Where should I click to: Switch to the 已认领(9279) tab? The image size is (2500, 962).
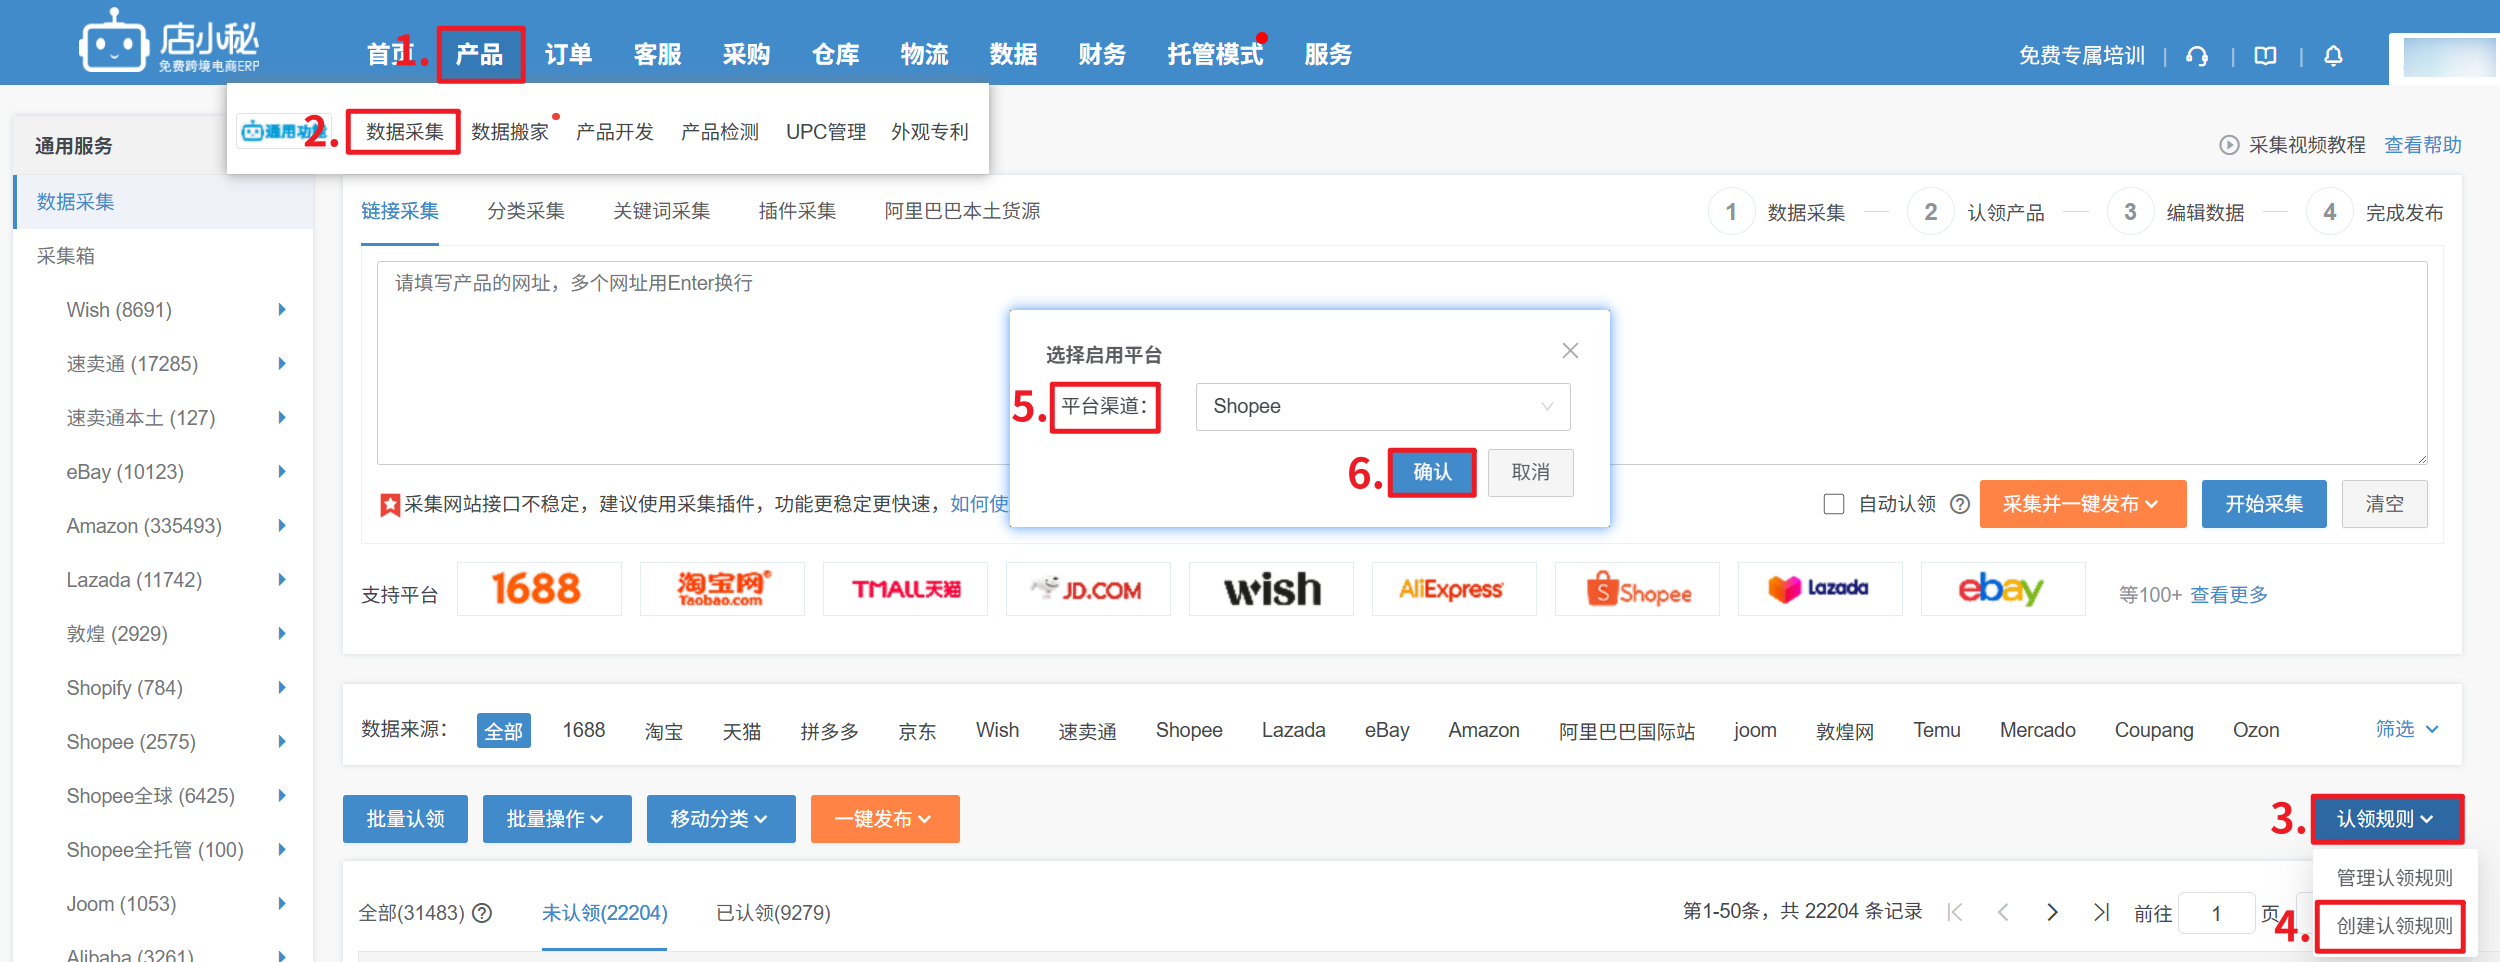click(773, 913)
